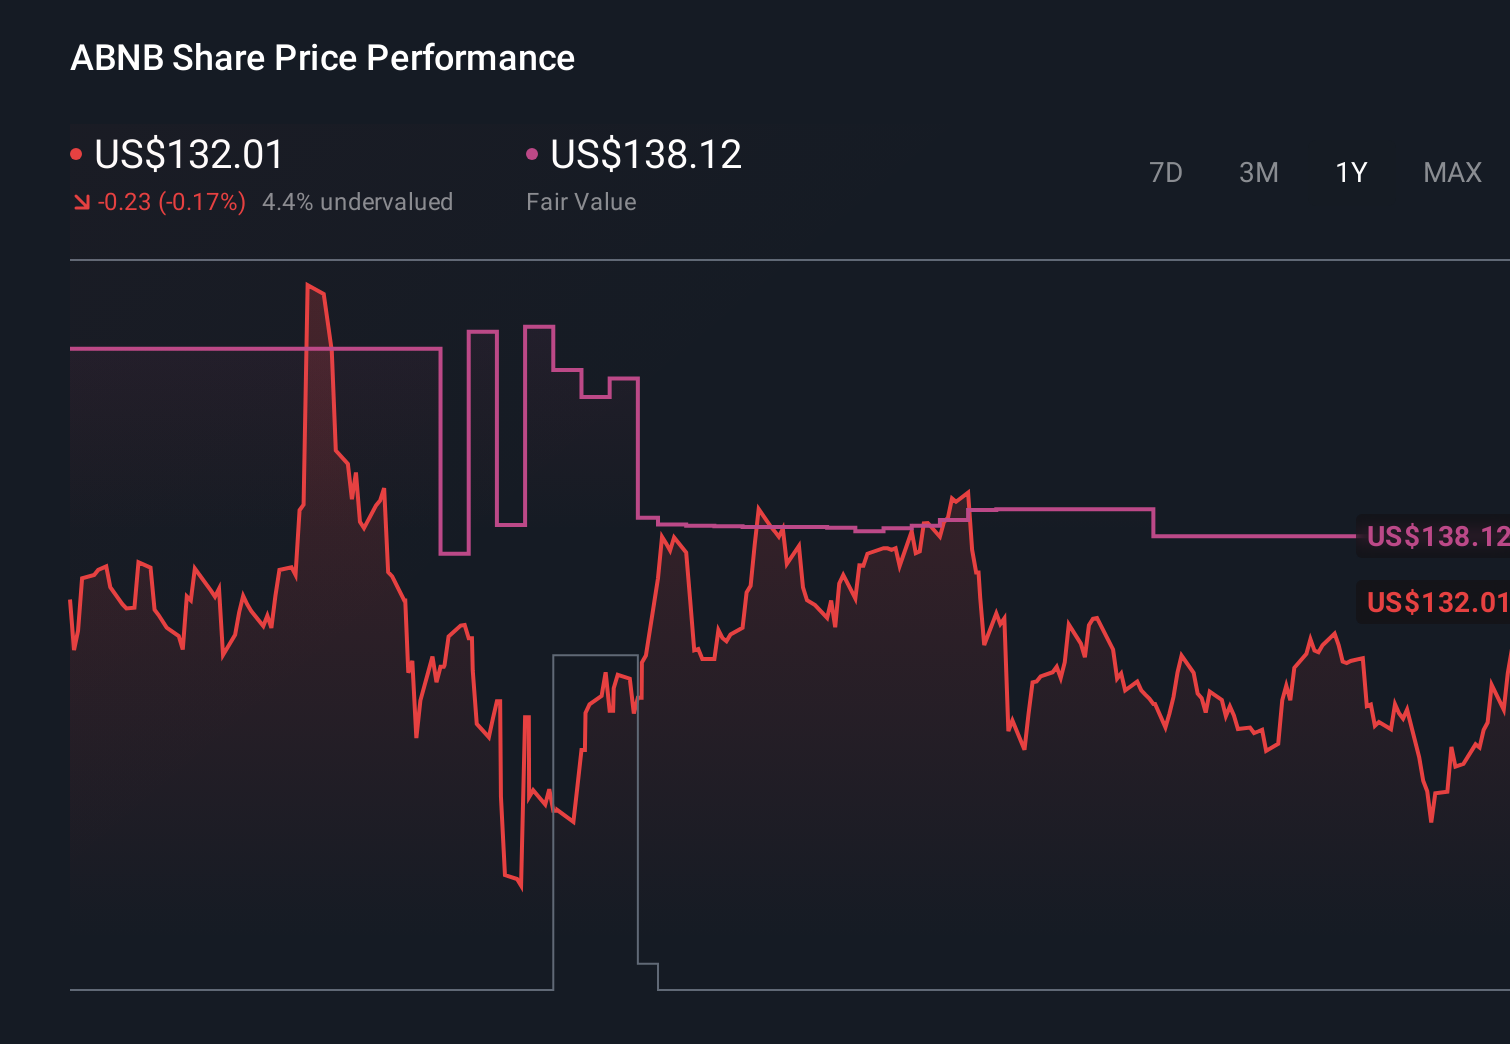Click the red share price dot
This screenshot has width=1510, height=1044.
pos(76,154)
